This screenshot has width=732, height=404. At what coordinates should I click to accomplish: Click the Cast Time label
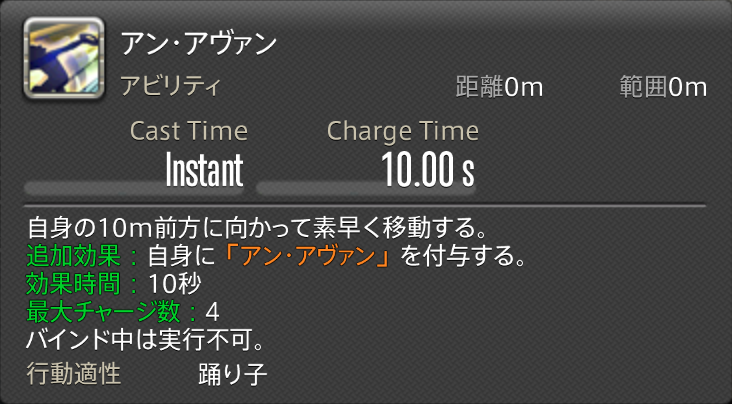pyautogui.click(x=189, y=131)
